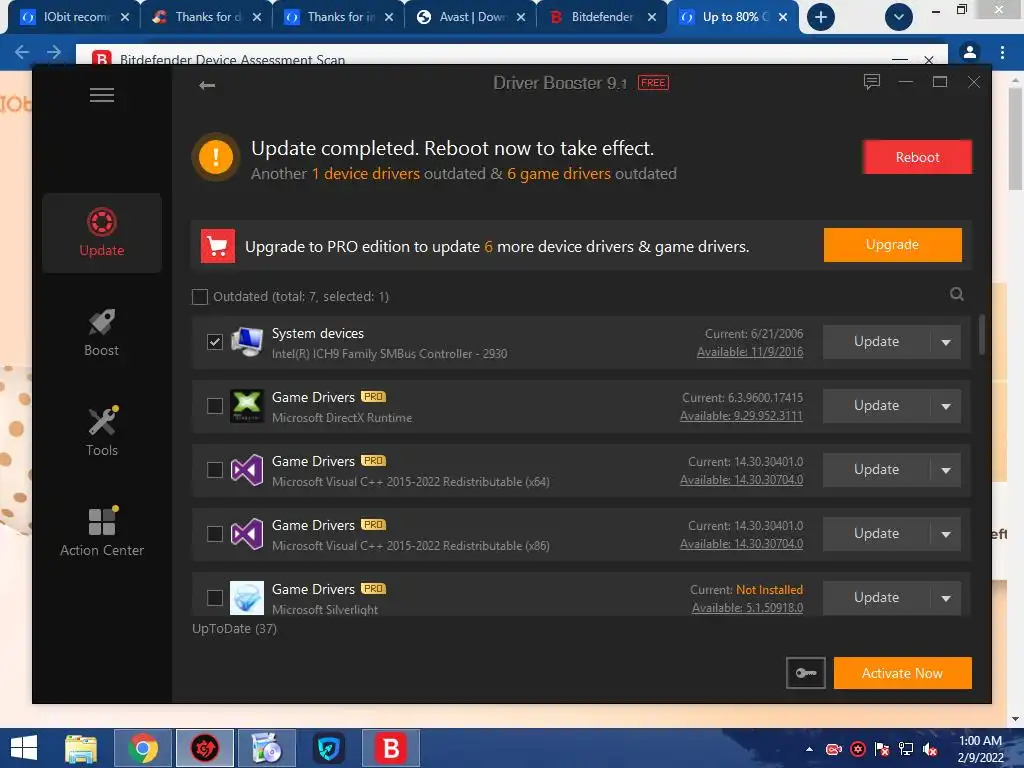
Task: Click the Microsoft Silverlight icon
Action: click(x=247, y=598)
